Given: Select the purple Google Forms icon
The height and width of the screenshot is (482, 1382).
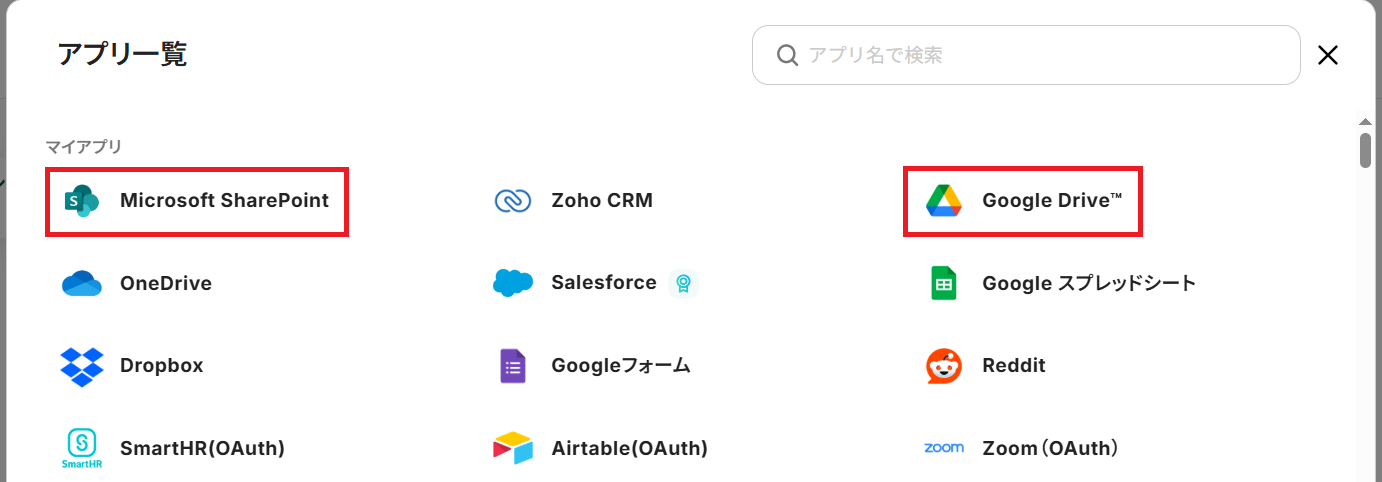Looking at the screenshot, I should (x=513, y=366).
